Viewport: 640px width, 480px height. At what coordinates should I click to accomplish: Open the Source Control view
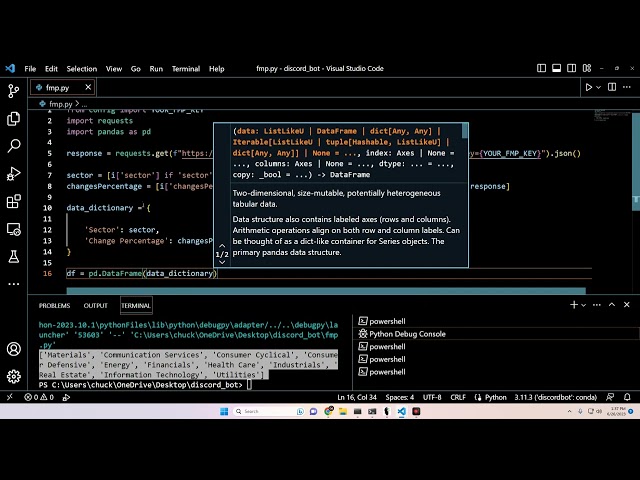point(13,91)
